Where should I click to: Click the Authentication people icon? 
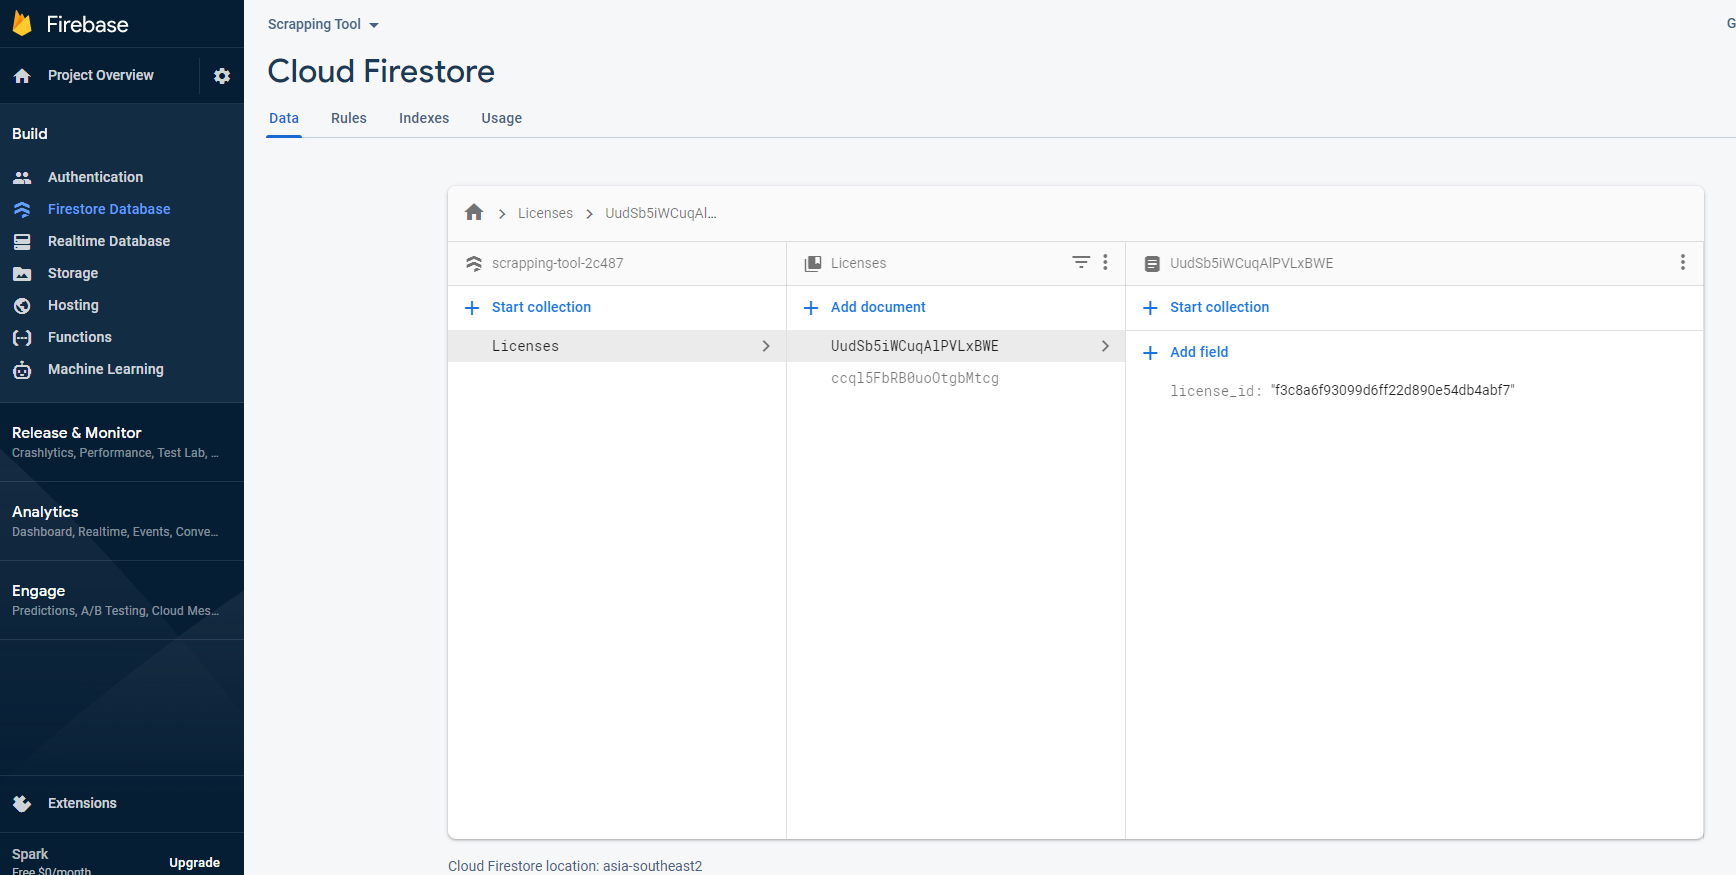(x=22, y=177)
